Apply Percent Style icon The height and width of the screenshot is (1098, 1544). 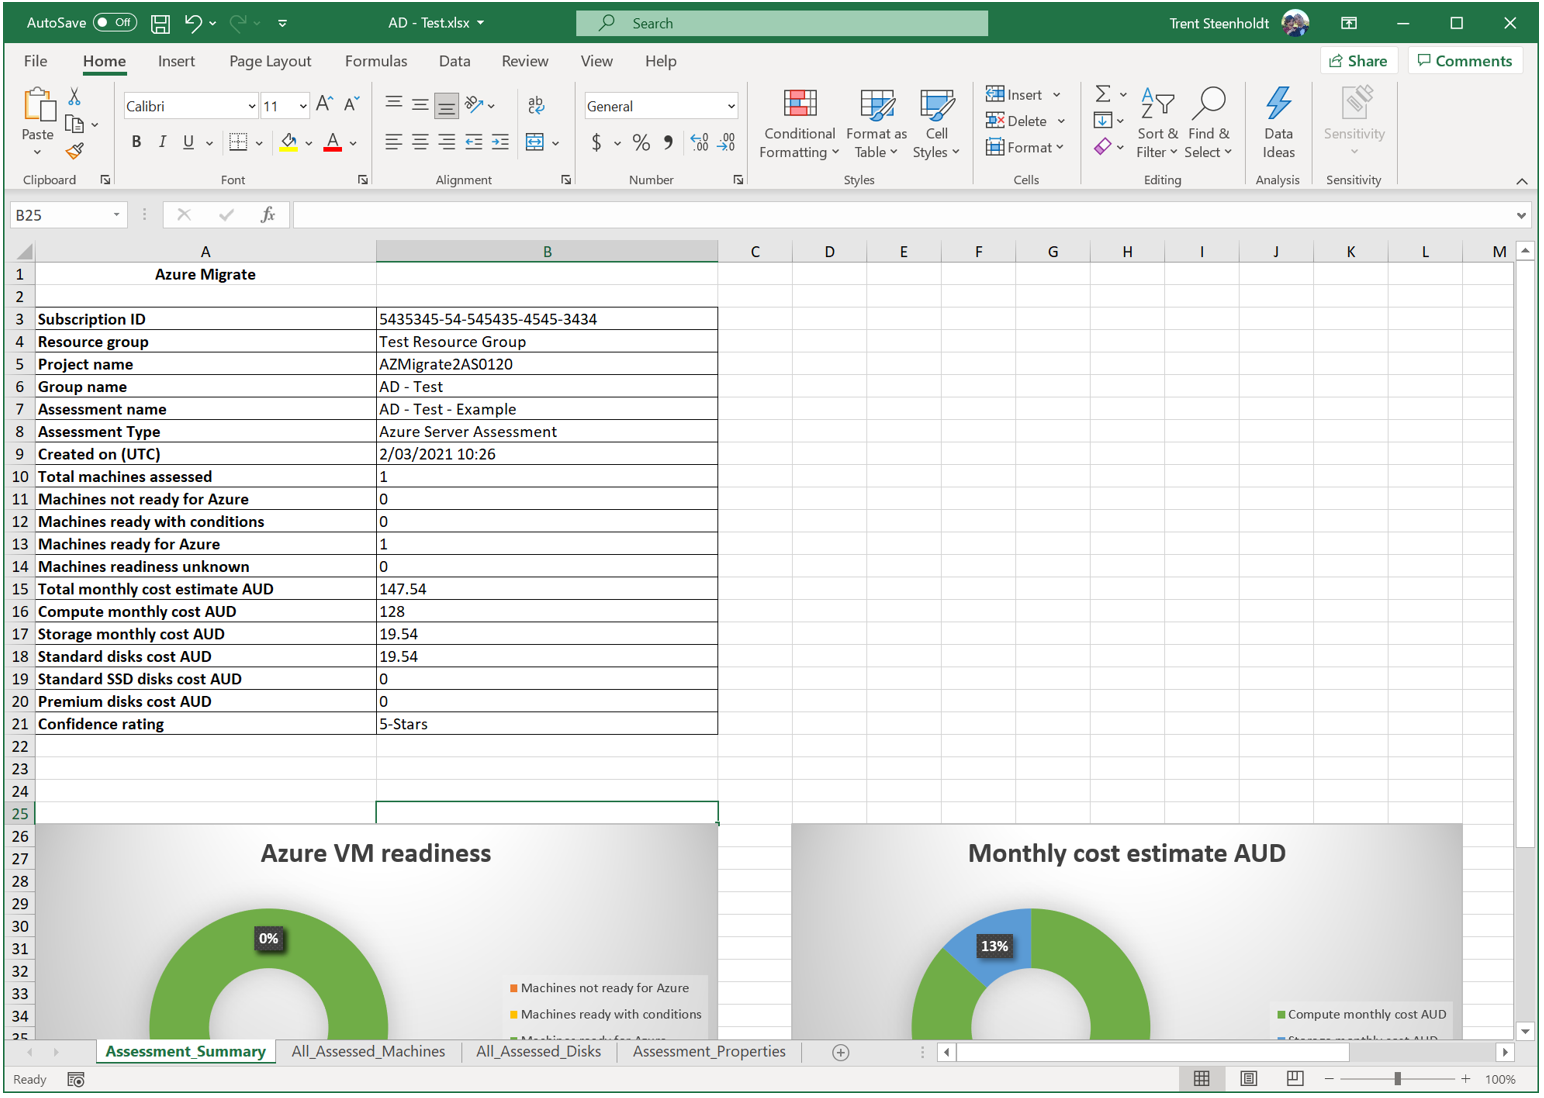click(x=641, y=142)
